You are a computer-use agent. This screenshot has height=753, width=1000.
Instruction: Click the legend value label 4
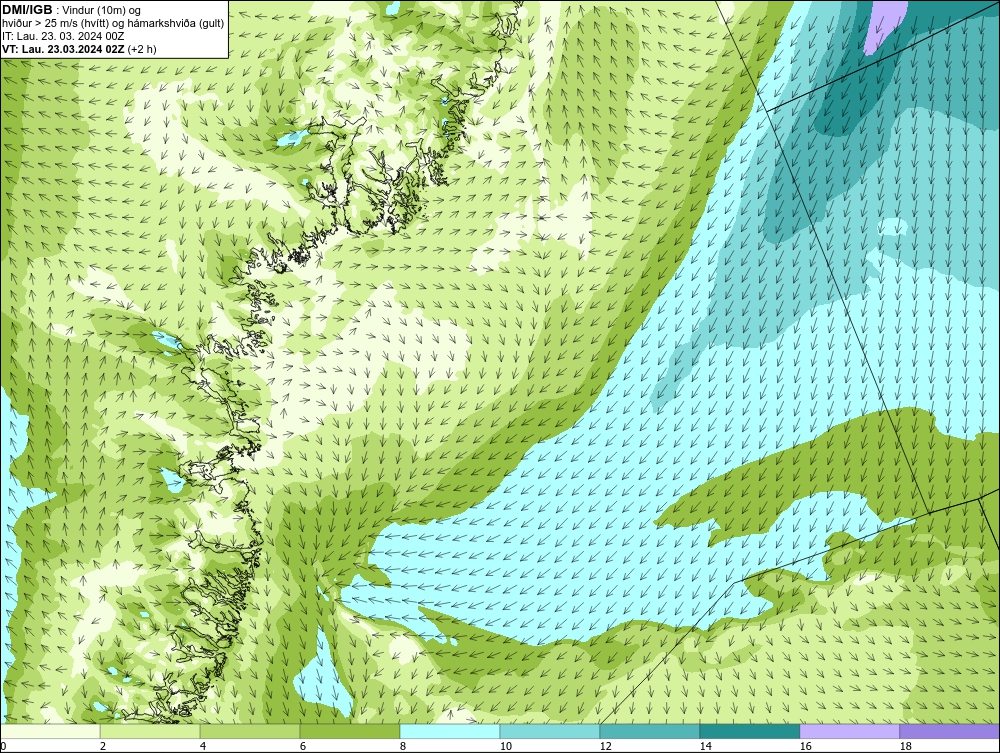203,746
